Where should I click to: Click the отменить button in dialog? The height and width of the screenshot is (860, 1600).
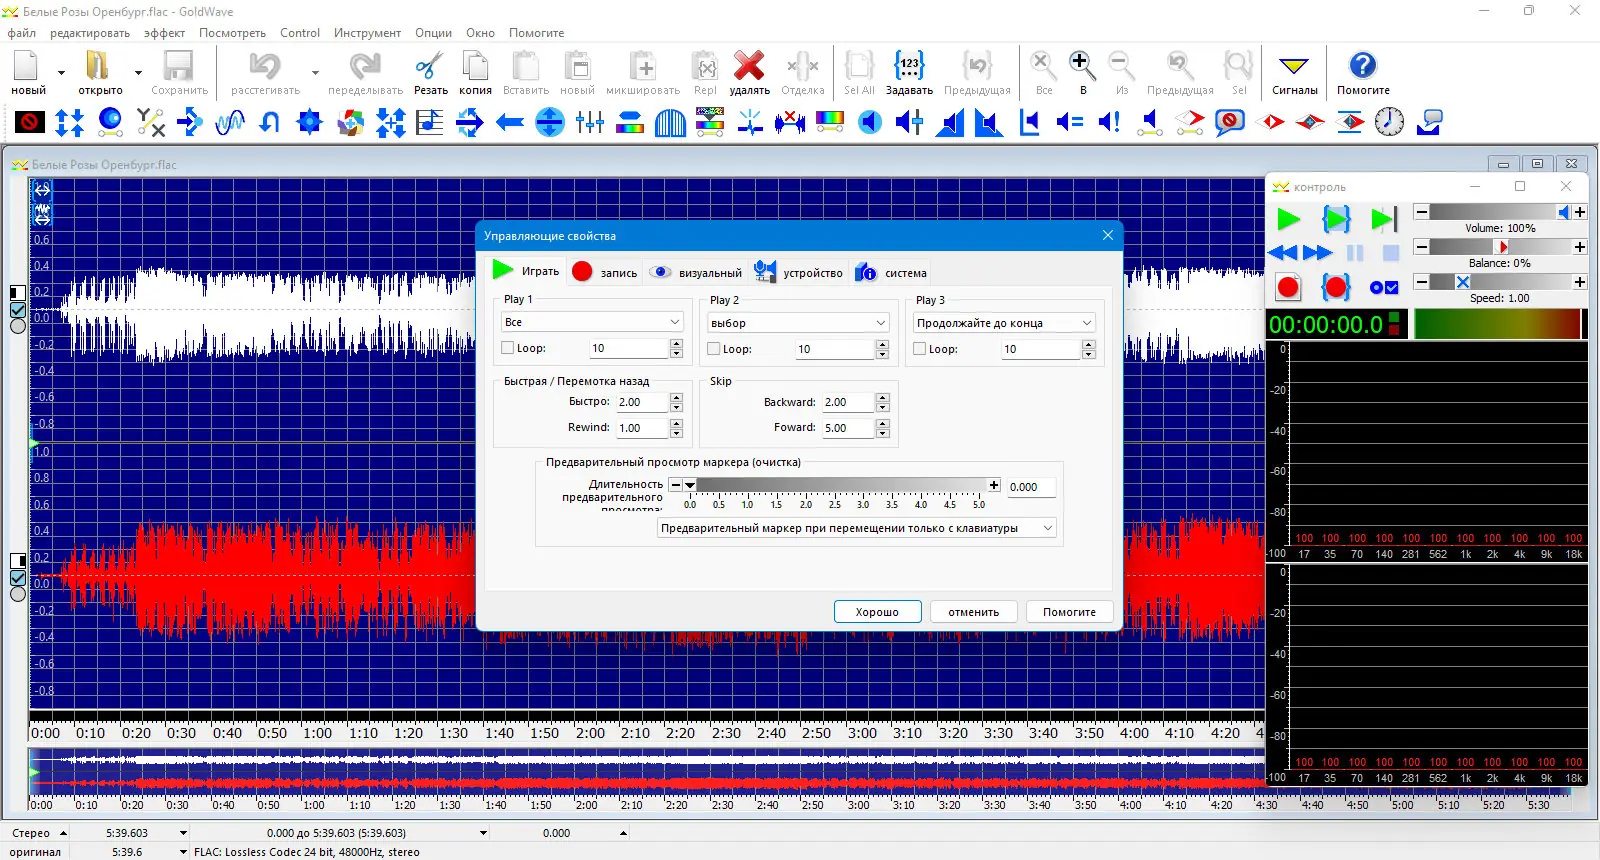click(973, 612)
